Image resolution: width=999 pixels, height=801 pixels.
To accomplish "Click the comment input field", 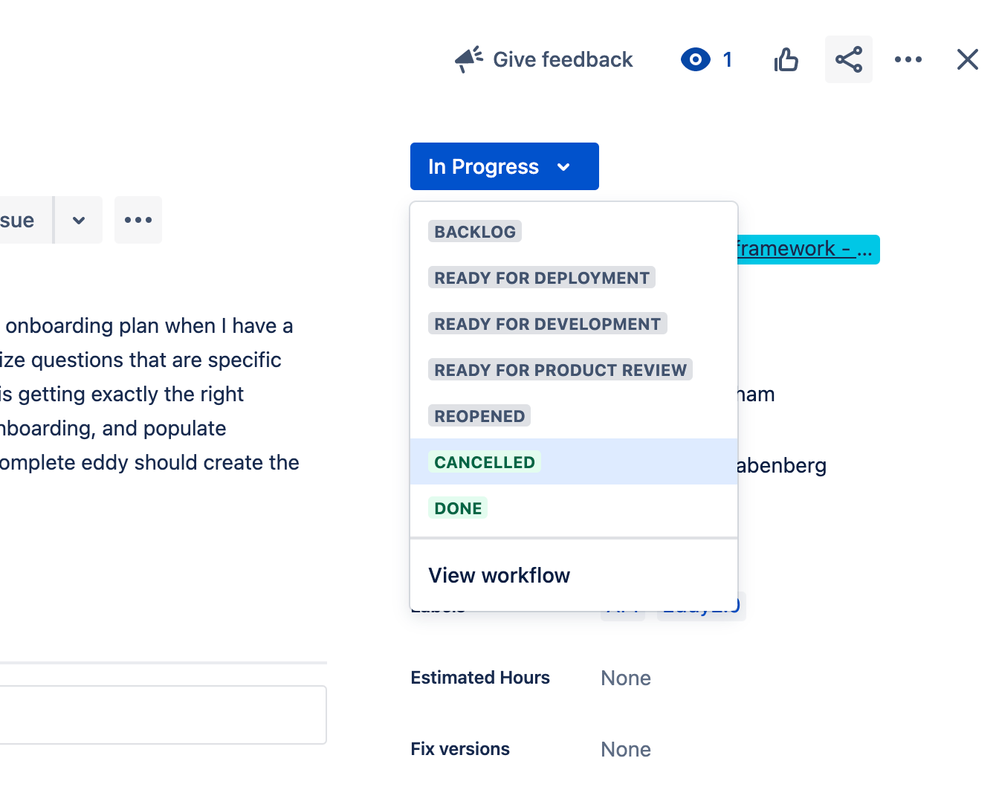I will pos(160,715).
